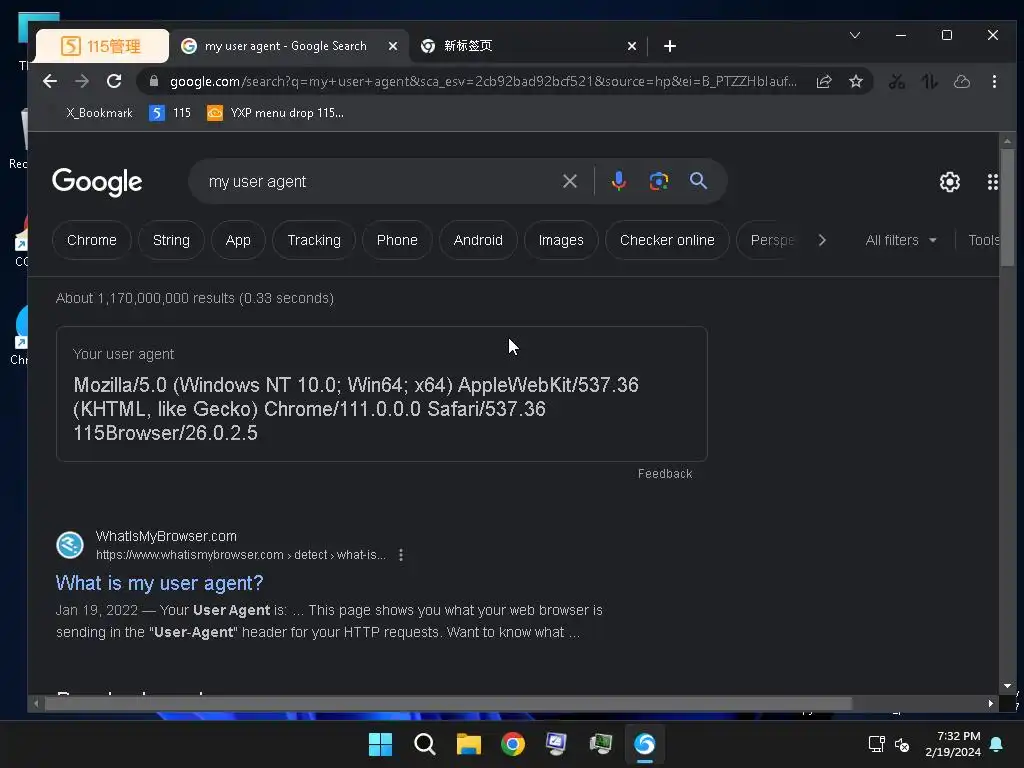Viewport: 1024px width, 768px height.
Task: Click the horizontal scrollbar right arrow
Action: click(991, 703)
